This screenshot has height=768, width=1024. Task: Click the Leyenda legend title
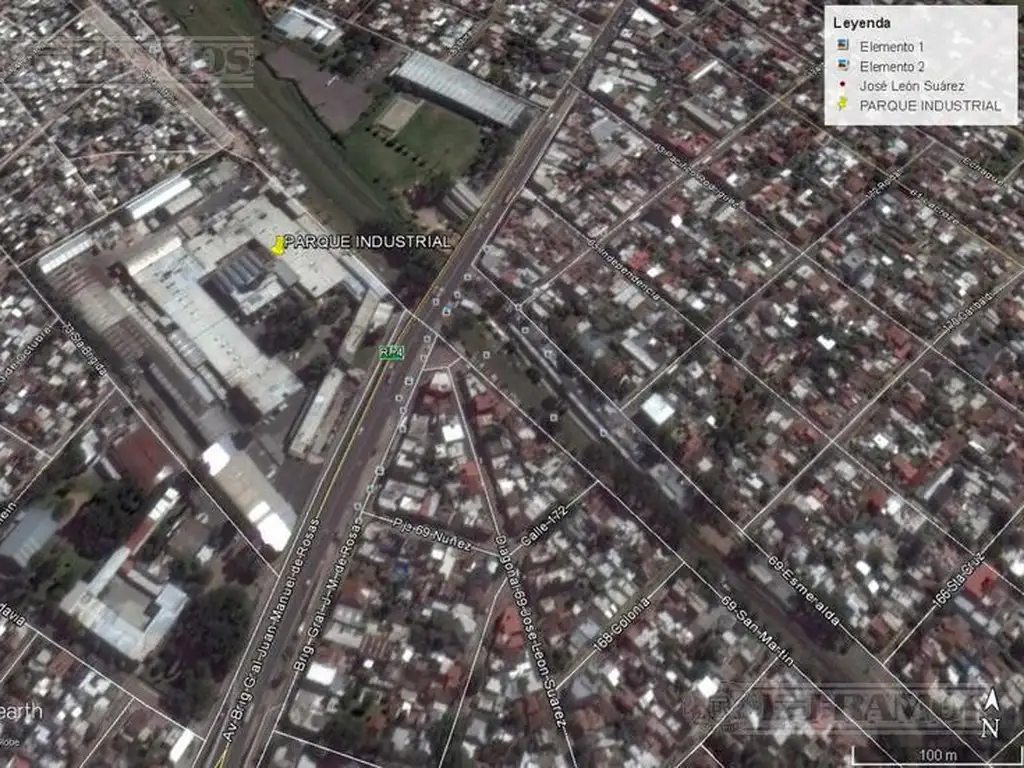point(862,23)
